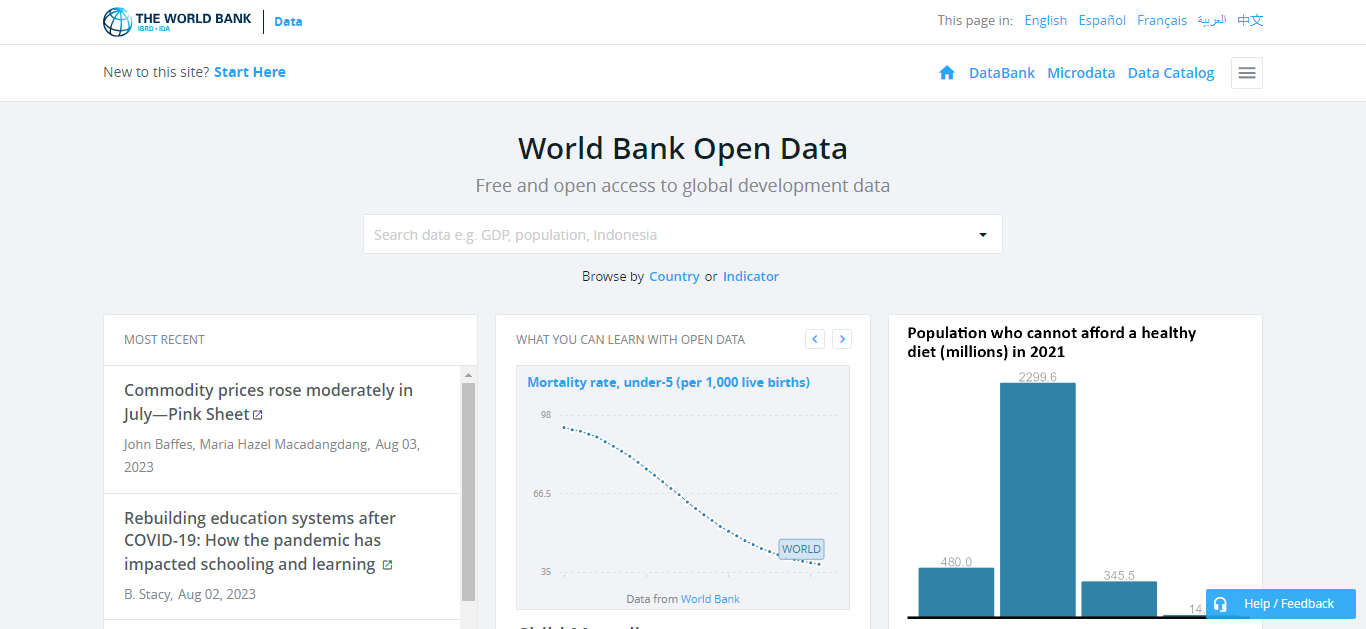Open the hamburger menu
The image size is (1366, 629).
[1246, 73]
